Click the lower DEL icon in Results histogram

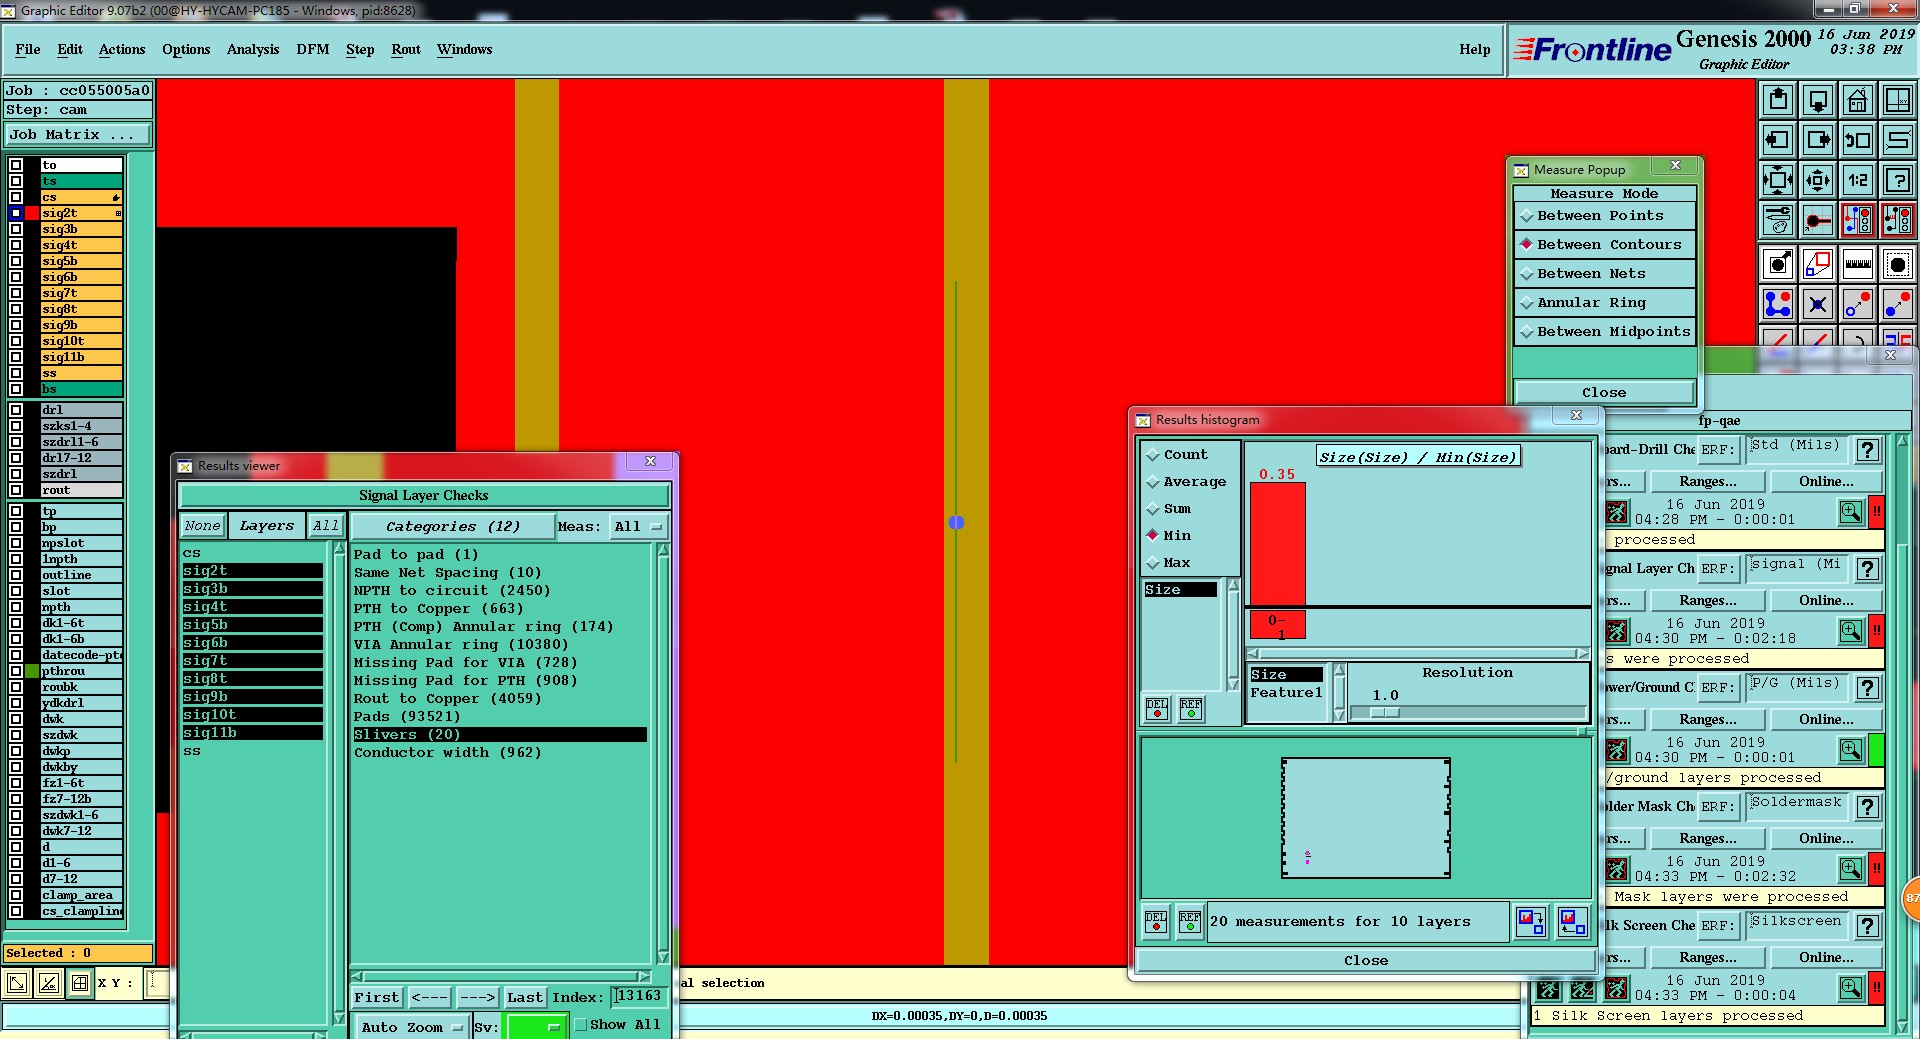[1156, 921]
